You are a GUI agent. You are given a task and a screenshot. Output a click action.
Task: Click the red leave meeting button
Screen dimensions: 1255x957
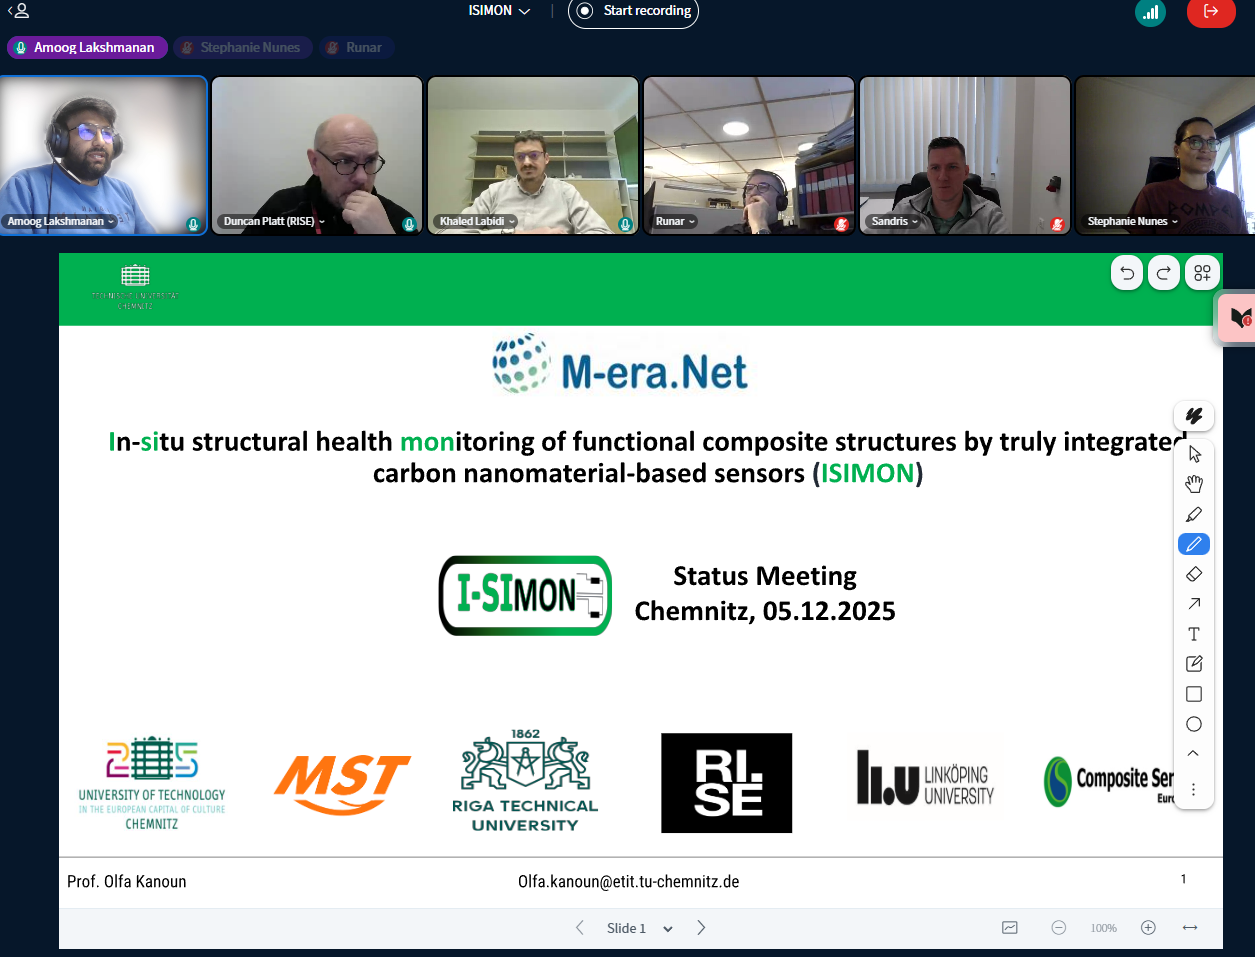click(1211, 12)
